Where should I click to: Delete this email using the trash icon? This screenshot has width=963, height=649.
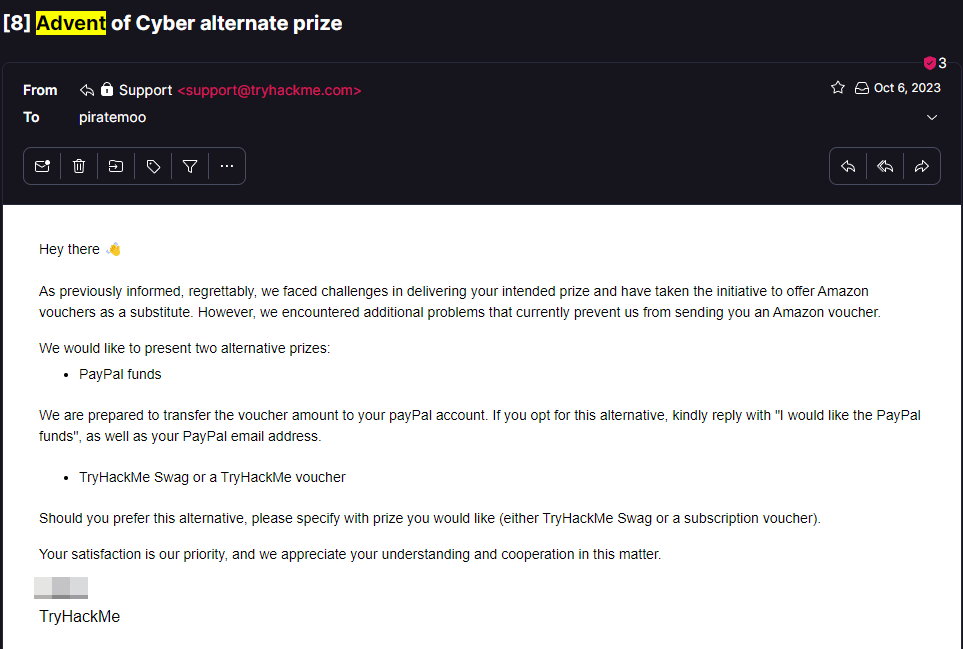pos(79,166)
